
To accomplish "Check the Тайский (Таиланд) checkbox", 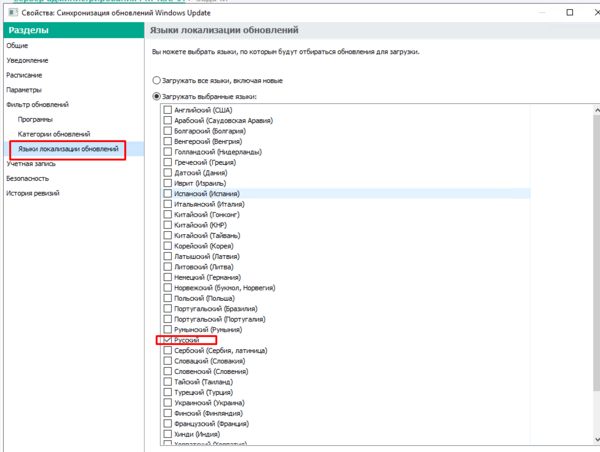I will click(x=168, y=382).
